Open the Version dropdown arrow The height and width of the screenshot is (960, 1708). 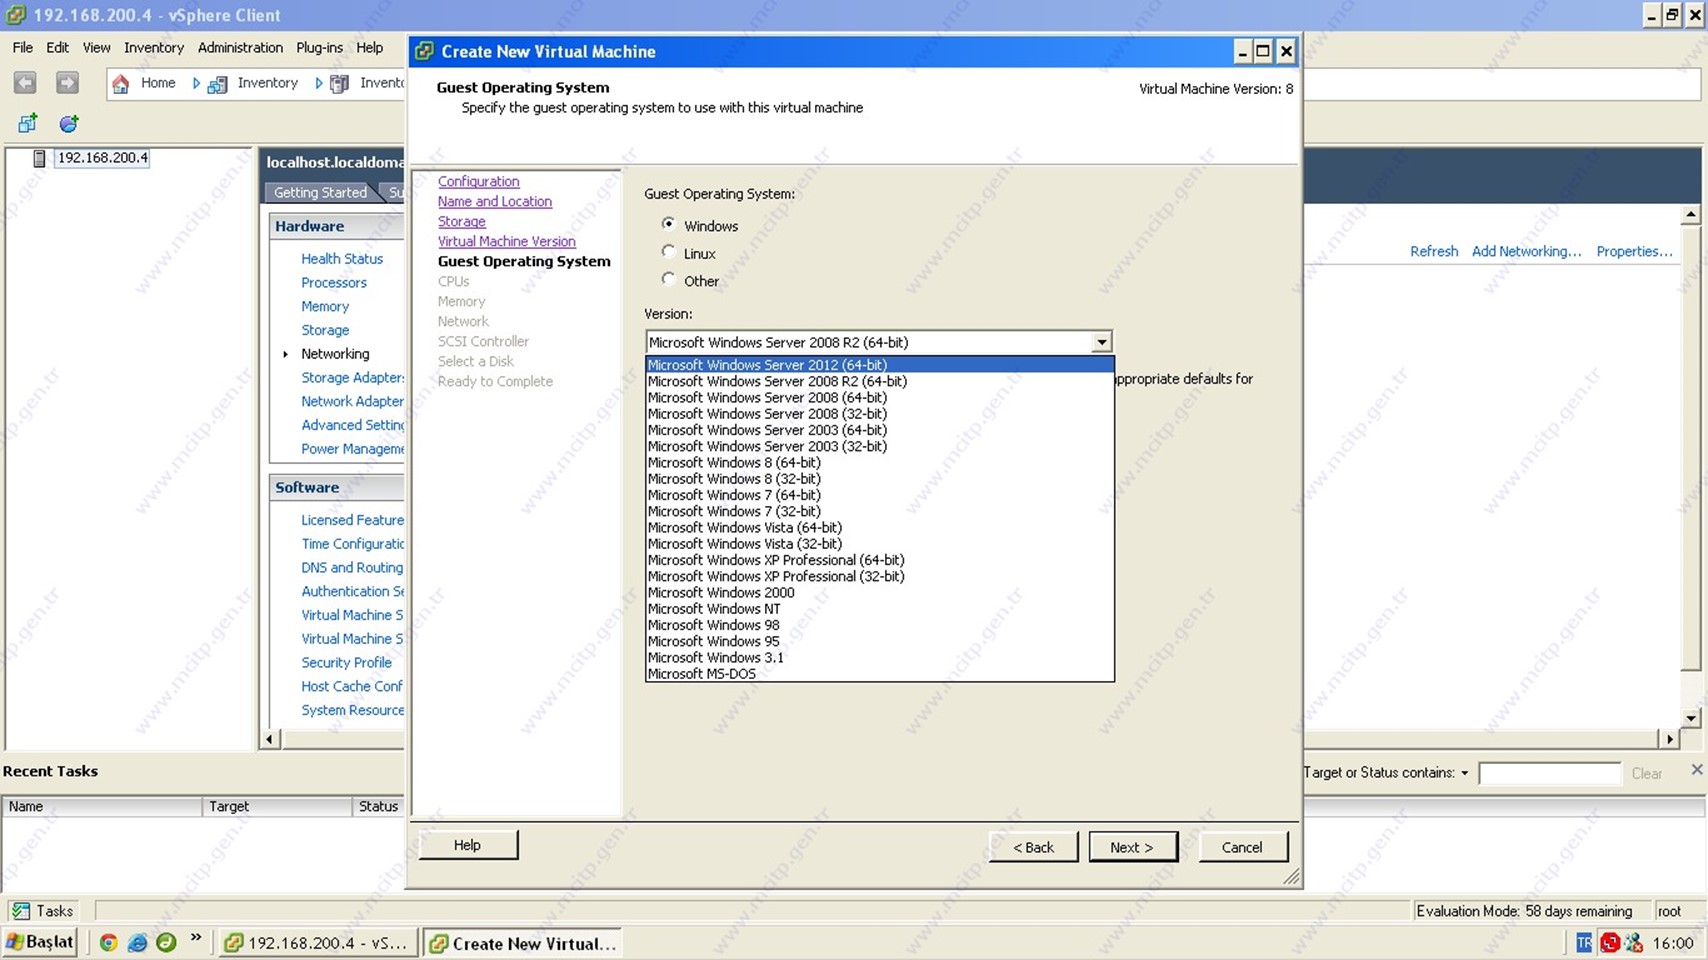click(1101, 342)
